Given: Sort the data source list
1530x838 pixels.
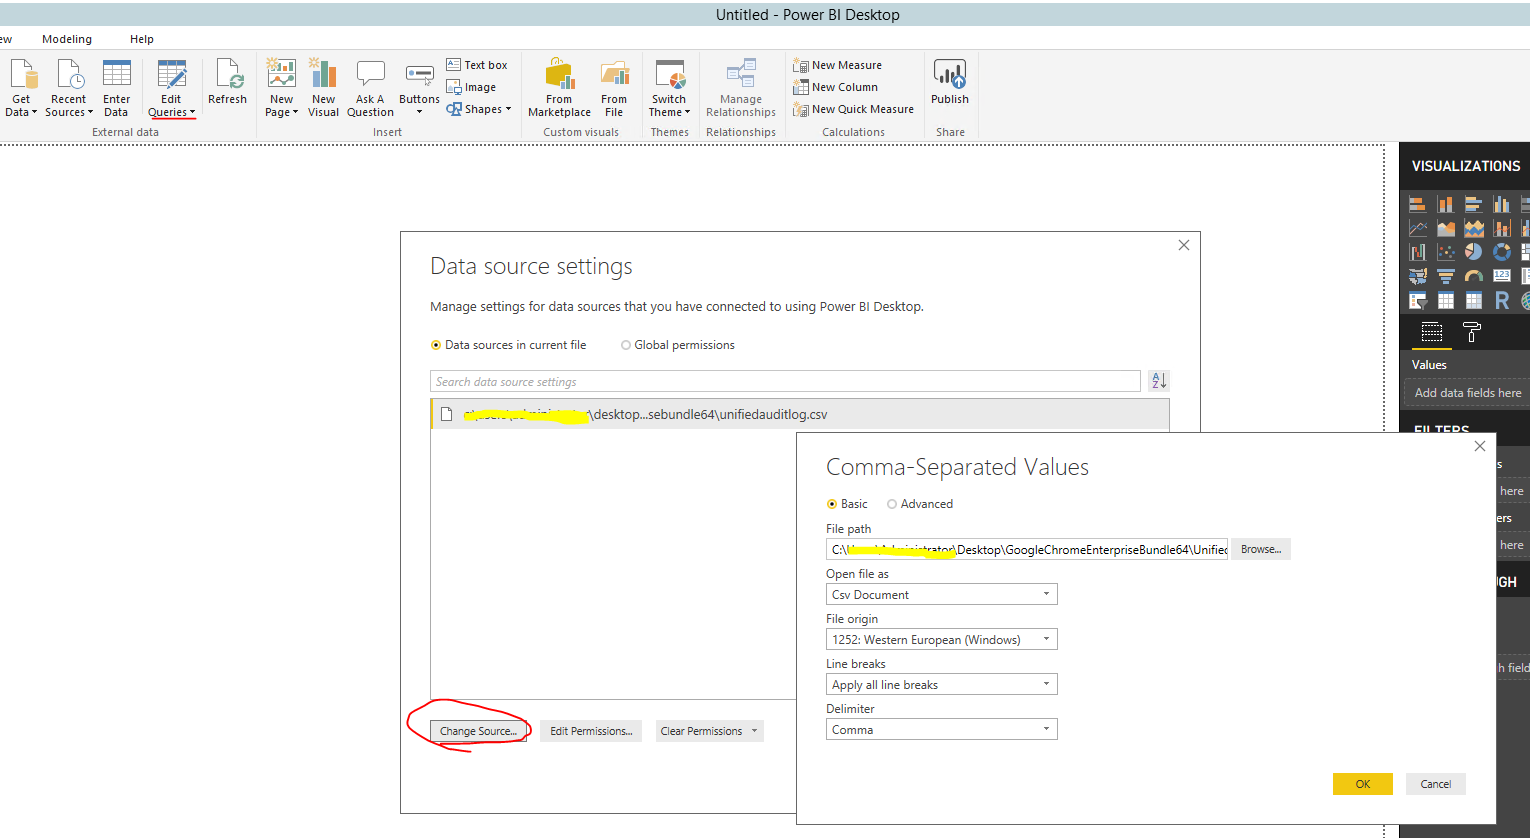Looking at the screenshot, I should coord(1159,381).
